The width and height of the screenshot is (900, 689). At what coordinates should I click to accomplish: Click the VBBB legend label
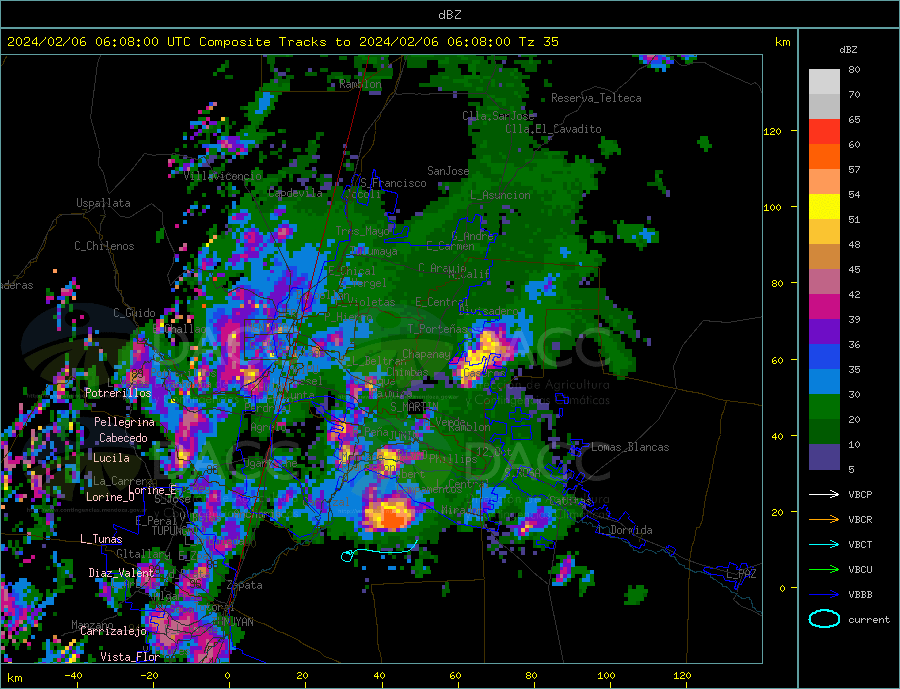pyautogui.click(x=860, y=595)
